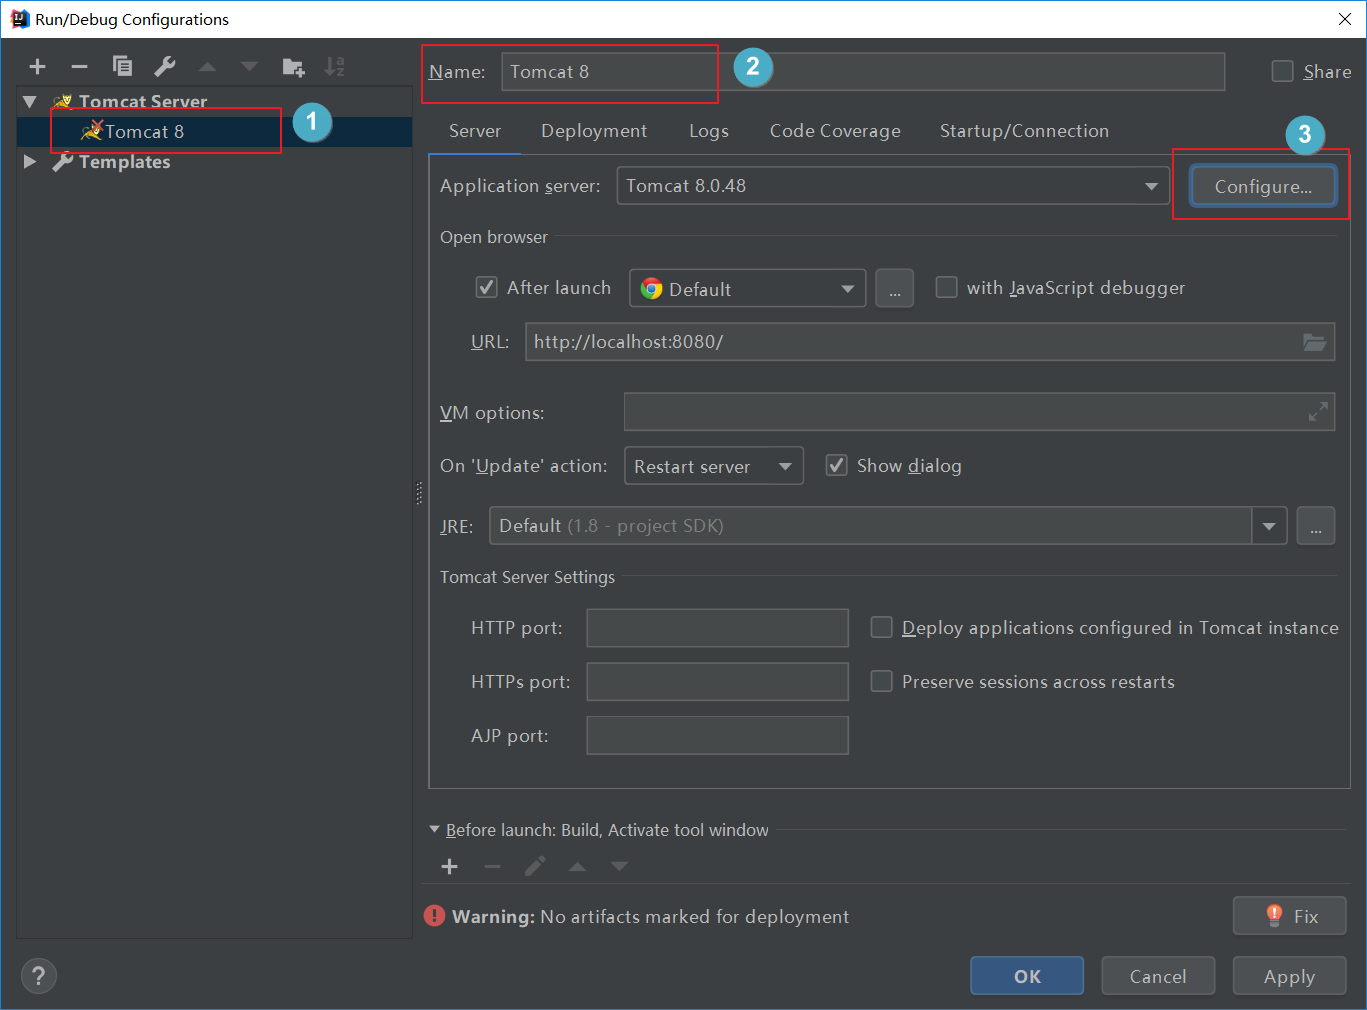Open the Application server dropdown
The width and height of the screenshot is (1367, 1010).
pos(894,186)
